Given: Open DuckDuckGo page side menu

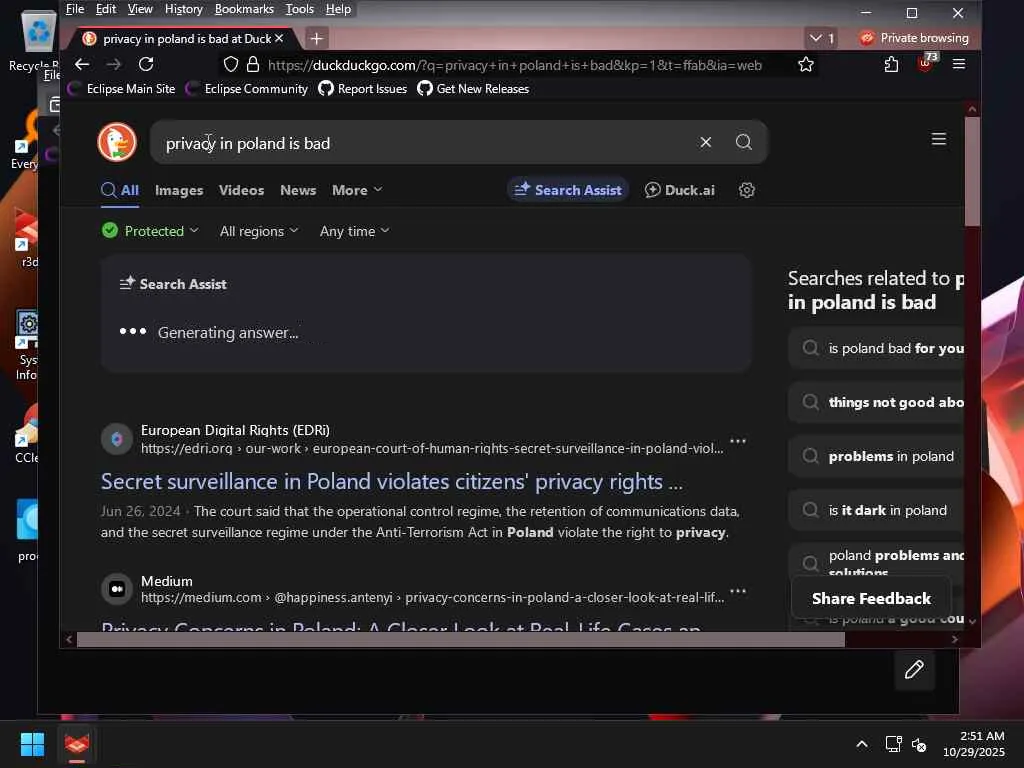Looking at the screenshot, I should (938, 139).
